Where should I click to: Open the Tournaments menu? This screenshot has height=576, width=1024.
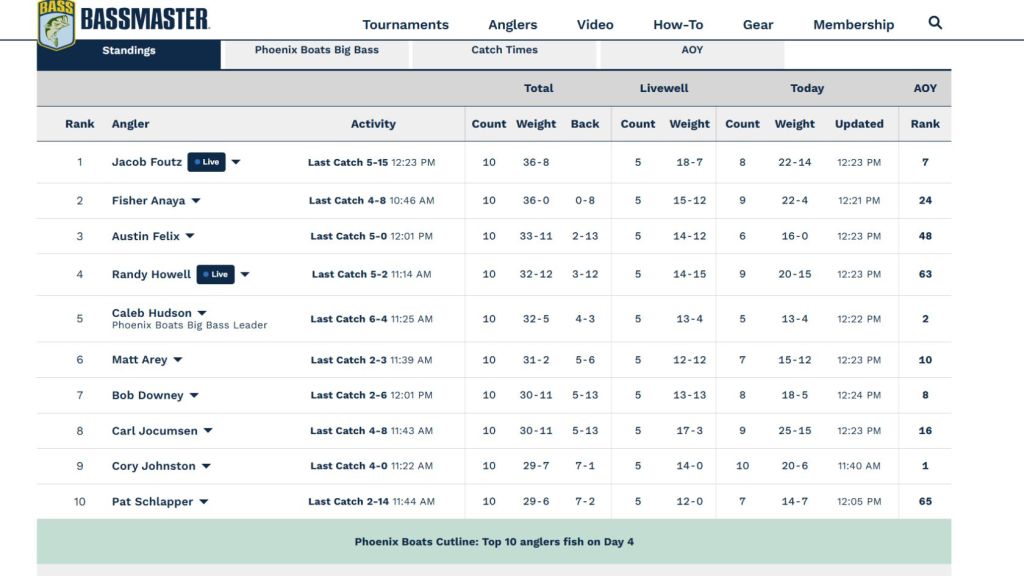coord(405,25)
